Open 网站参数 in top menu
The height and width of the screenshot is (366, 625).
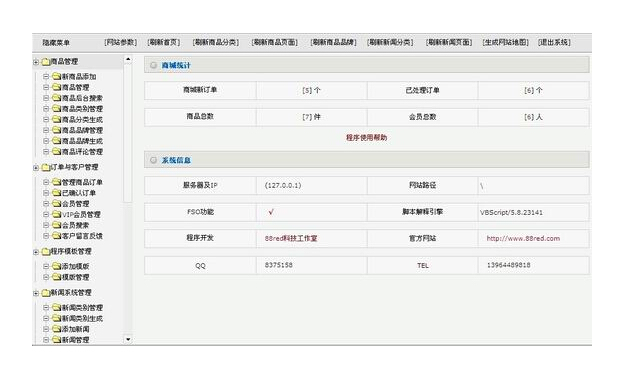(x=120, y=42)
